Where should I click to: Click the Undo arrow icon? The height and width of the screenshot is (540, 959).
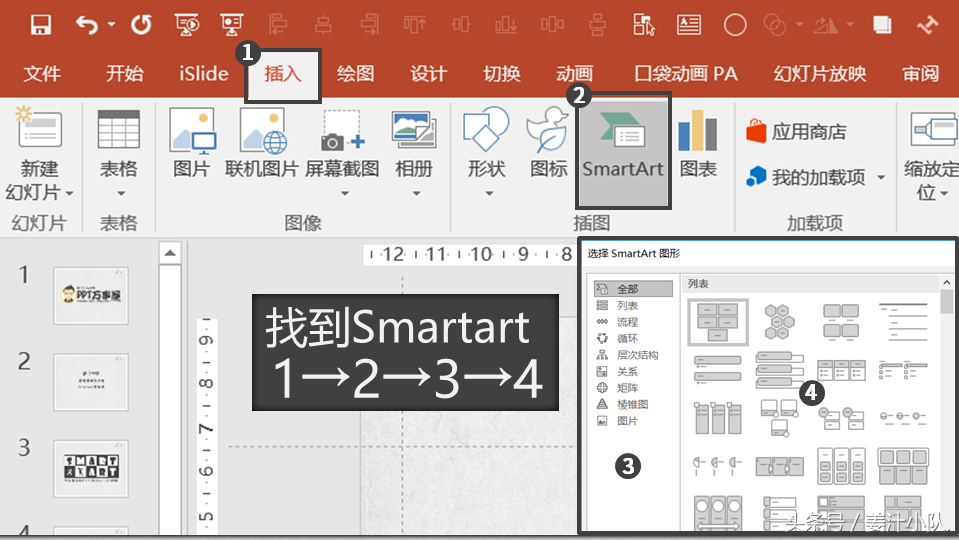coord(87,25)
